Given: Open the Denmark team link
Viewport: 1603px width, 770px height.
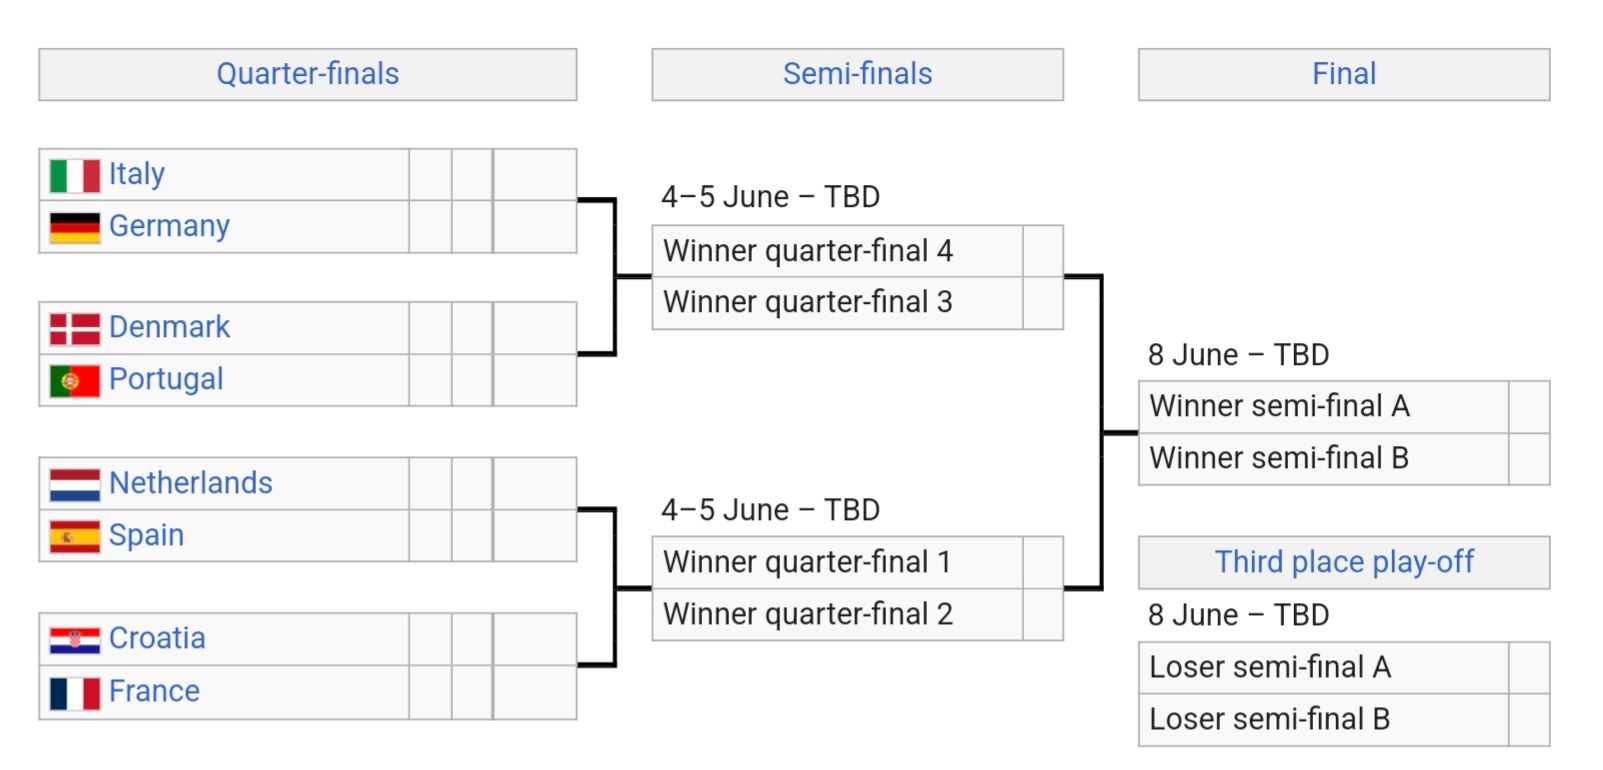Looking at the screenshot, I should click(x=169, y=327).
